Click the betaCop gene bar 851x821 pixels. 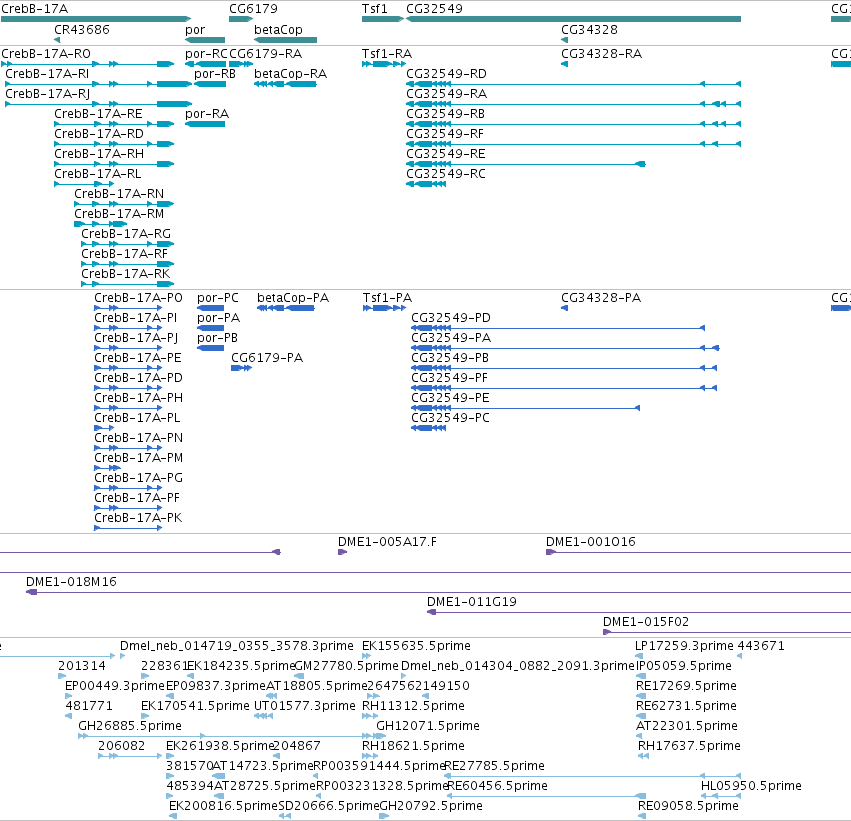(x=285, y=40)
